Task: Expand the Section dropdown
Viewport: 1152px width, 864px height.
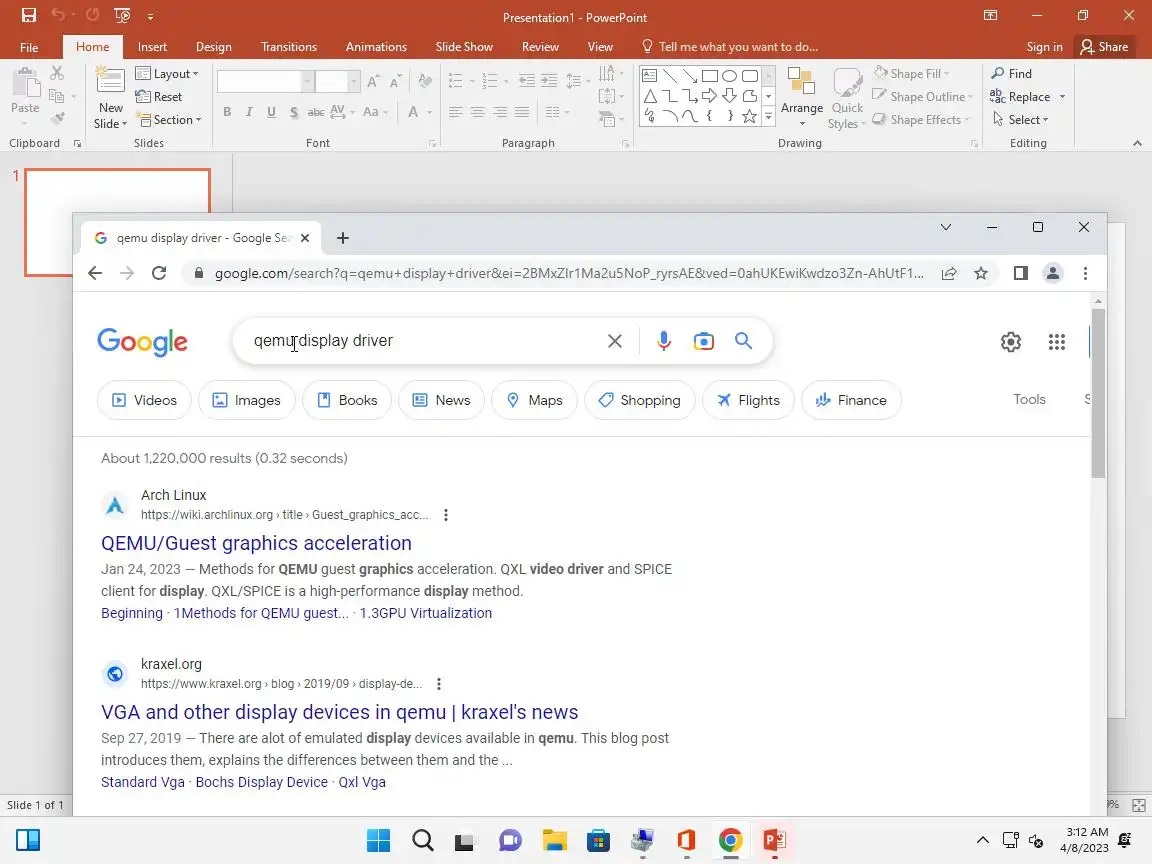Action: (x=168, y=119)
